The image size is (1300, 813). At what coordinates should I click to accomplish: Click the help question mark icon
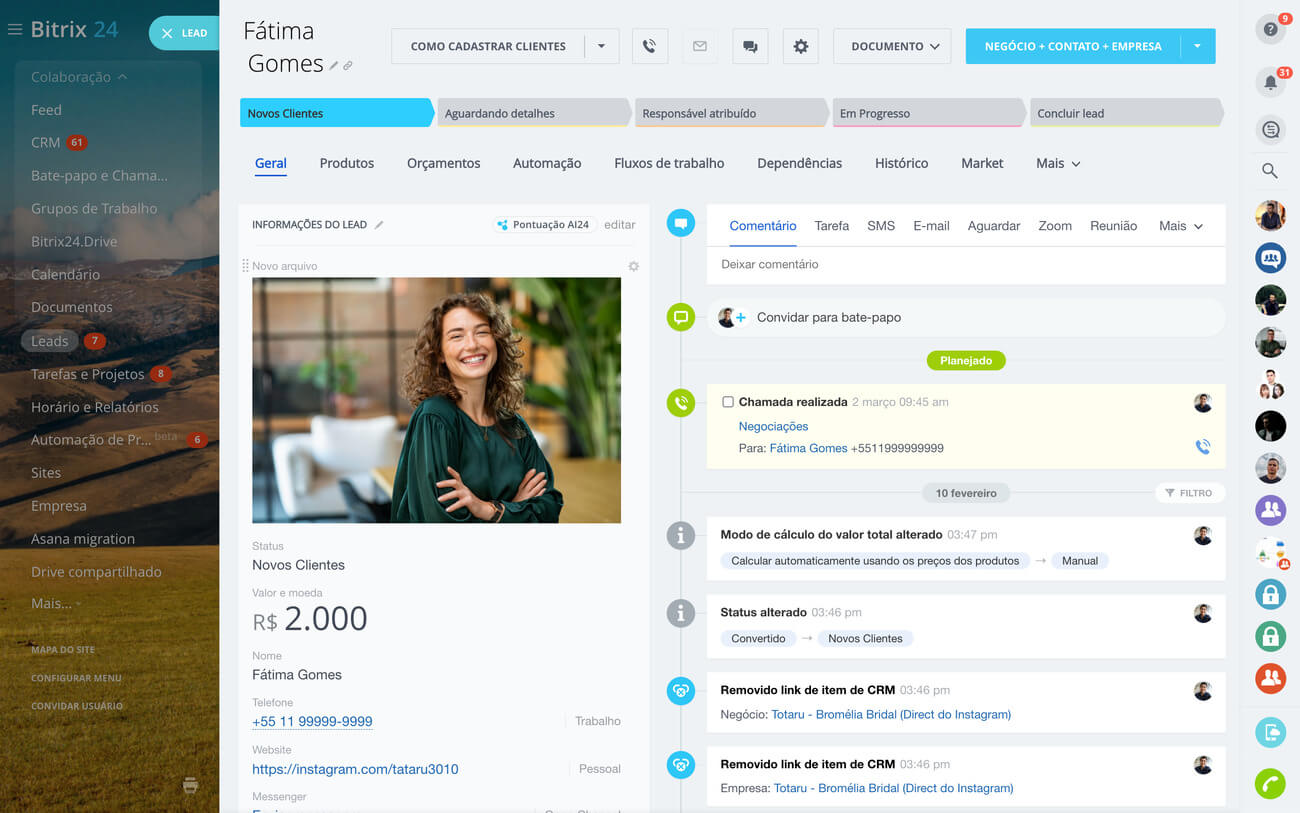pyautogui.click(x=1270, y=30)
